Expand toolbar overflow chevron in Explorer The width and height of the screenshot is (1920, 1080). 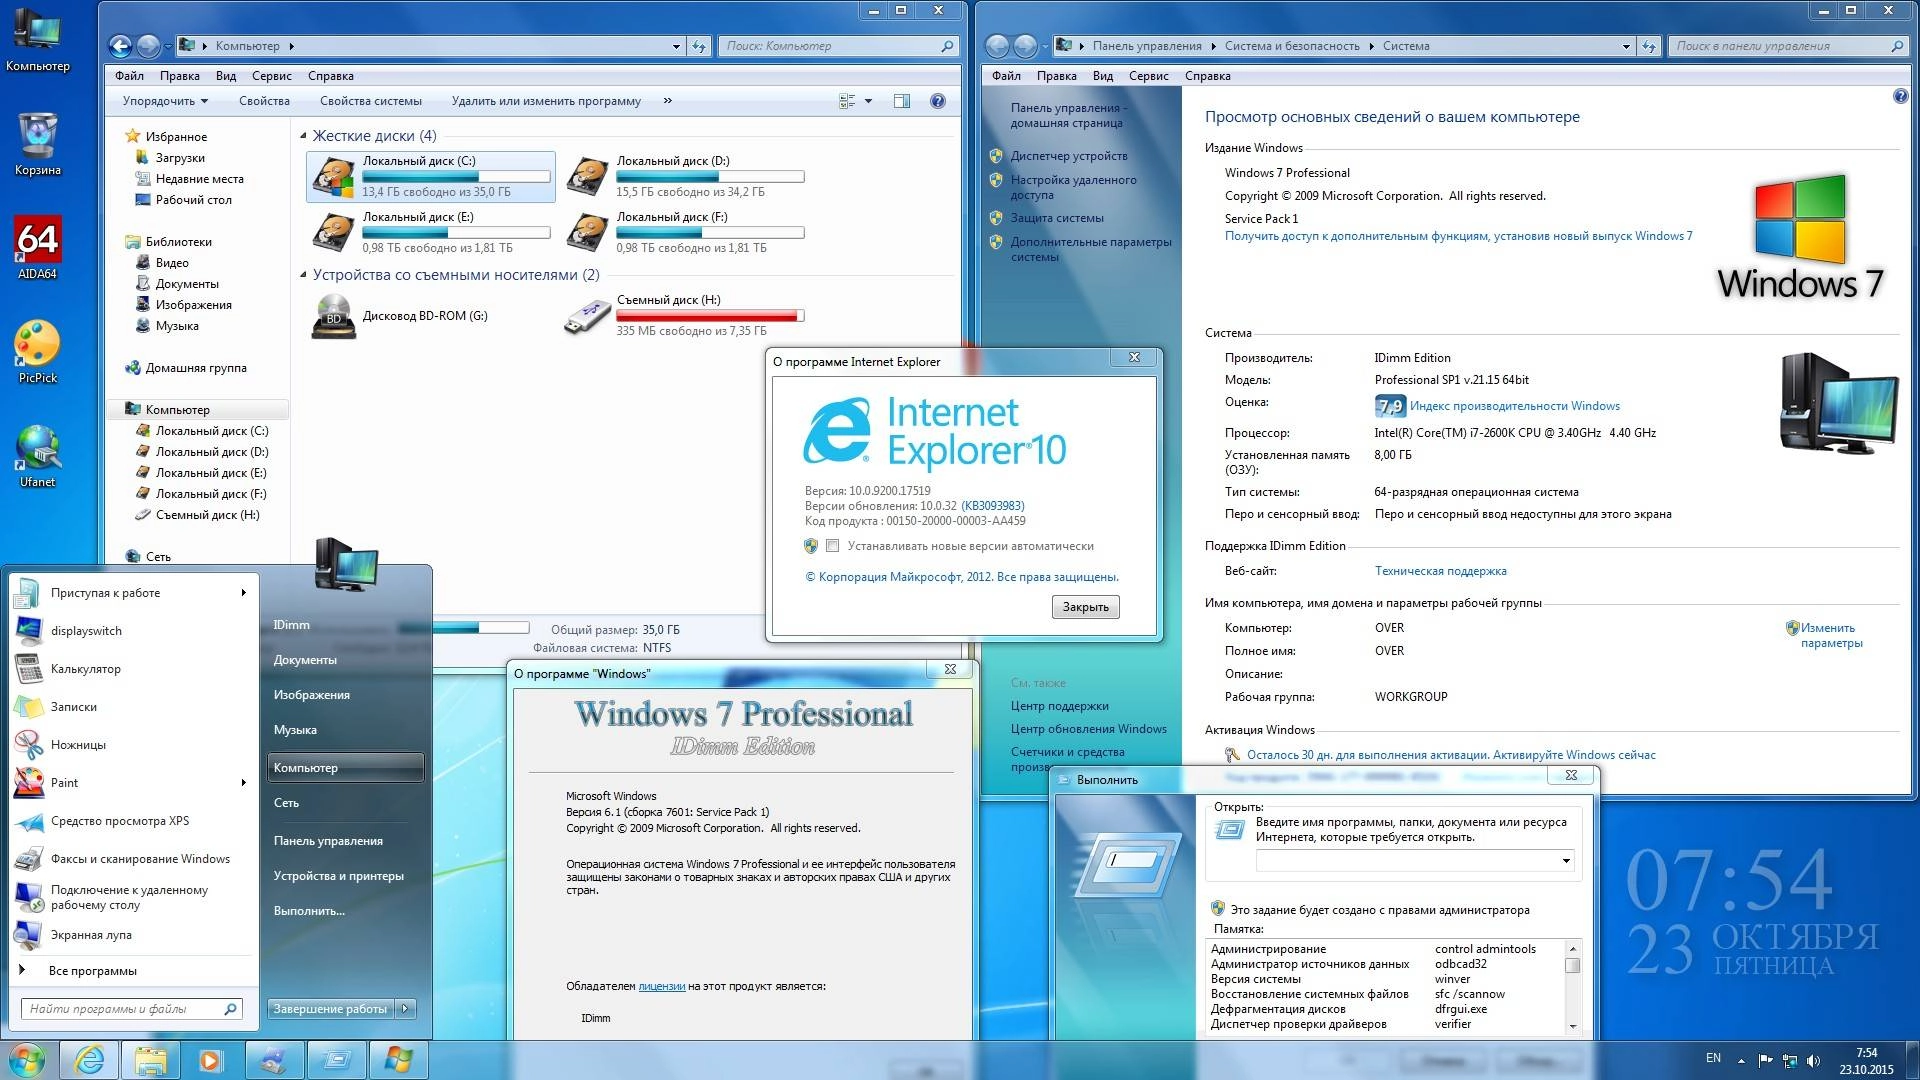[667, 101]
